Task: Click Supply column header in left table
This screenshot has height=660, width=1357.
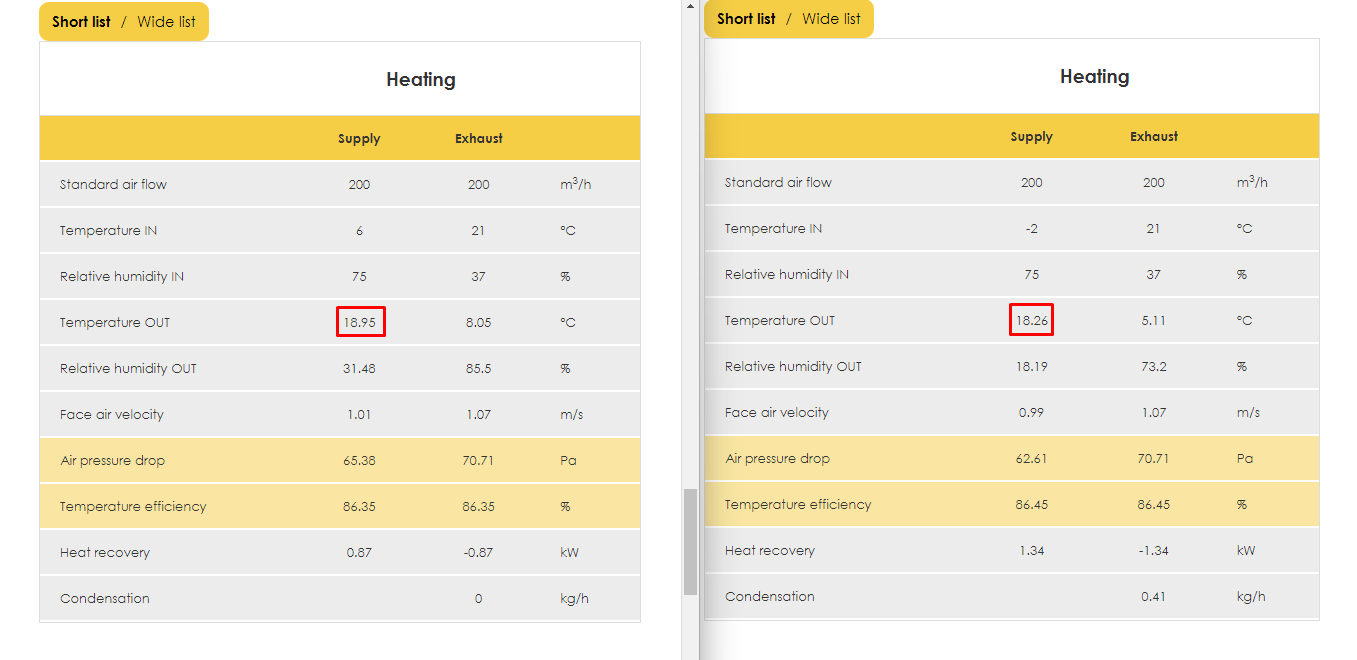Action: 359,139
